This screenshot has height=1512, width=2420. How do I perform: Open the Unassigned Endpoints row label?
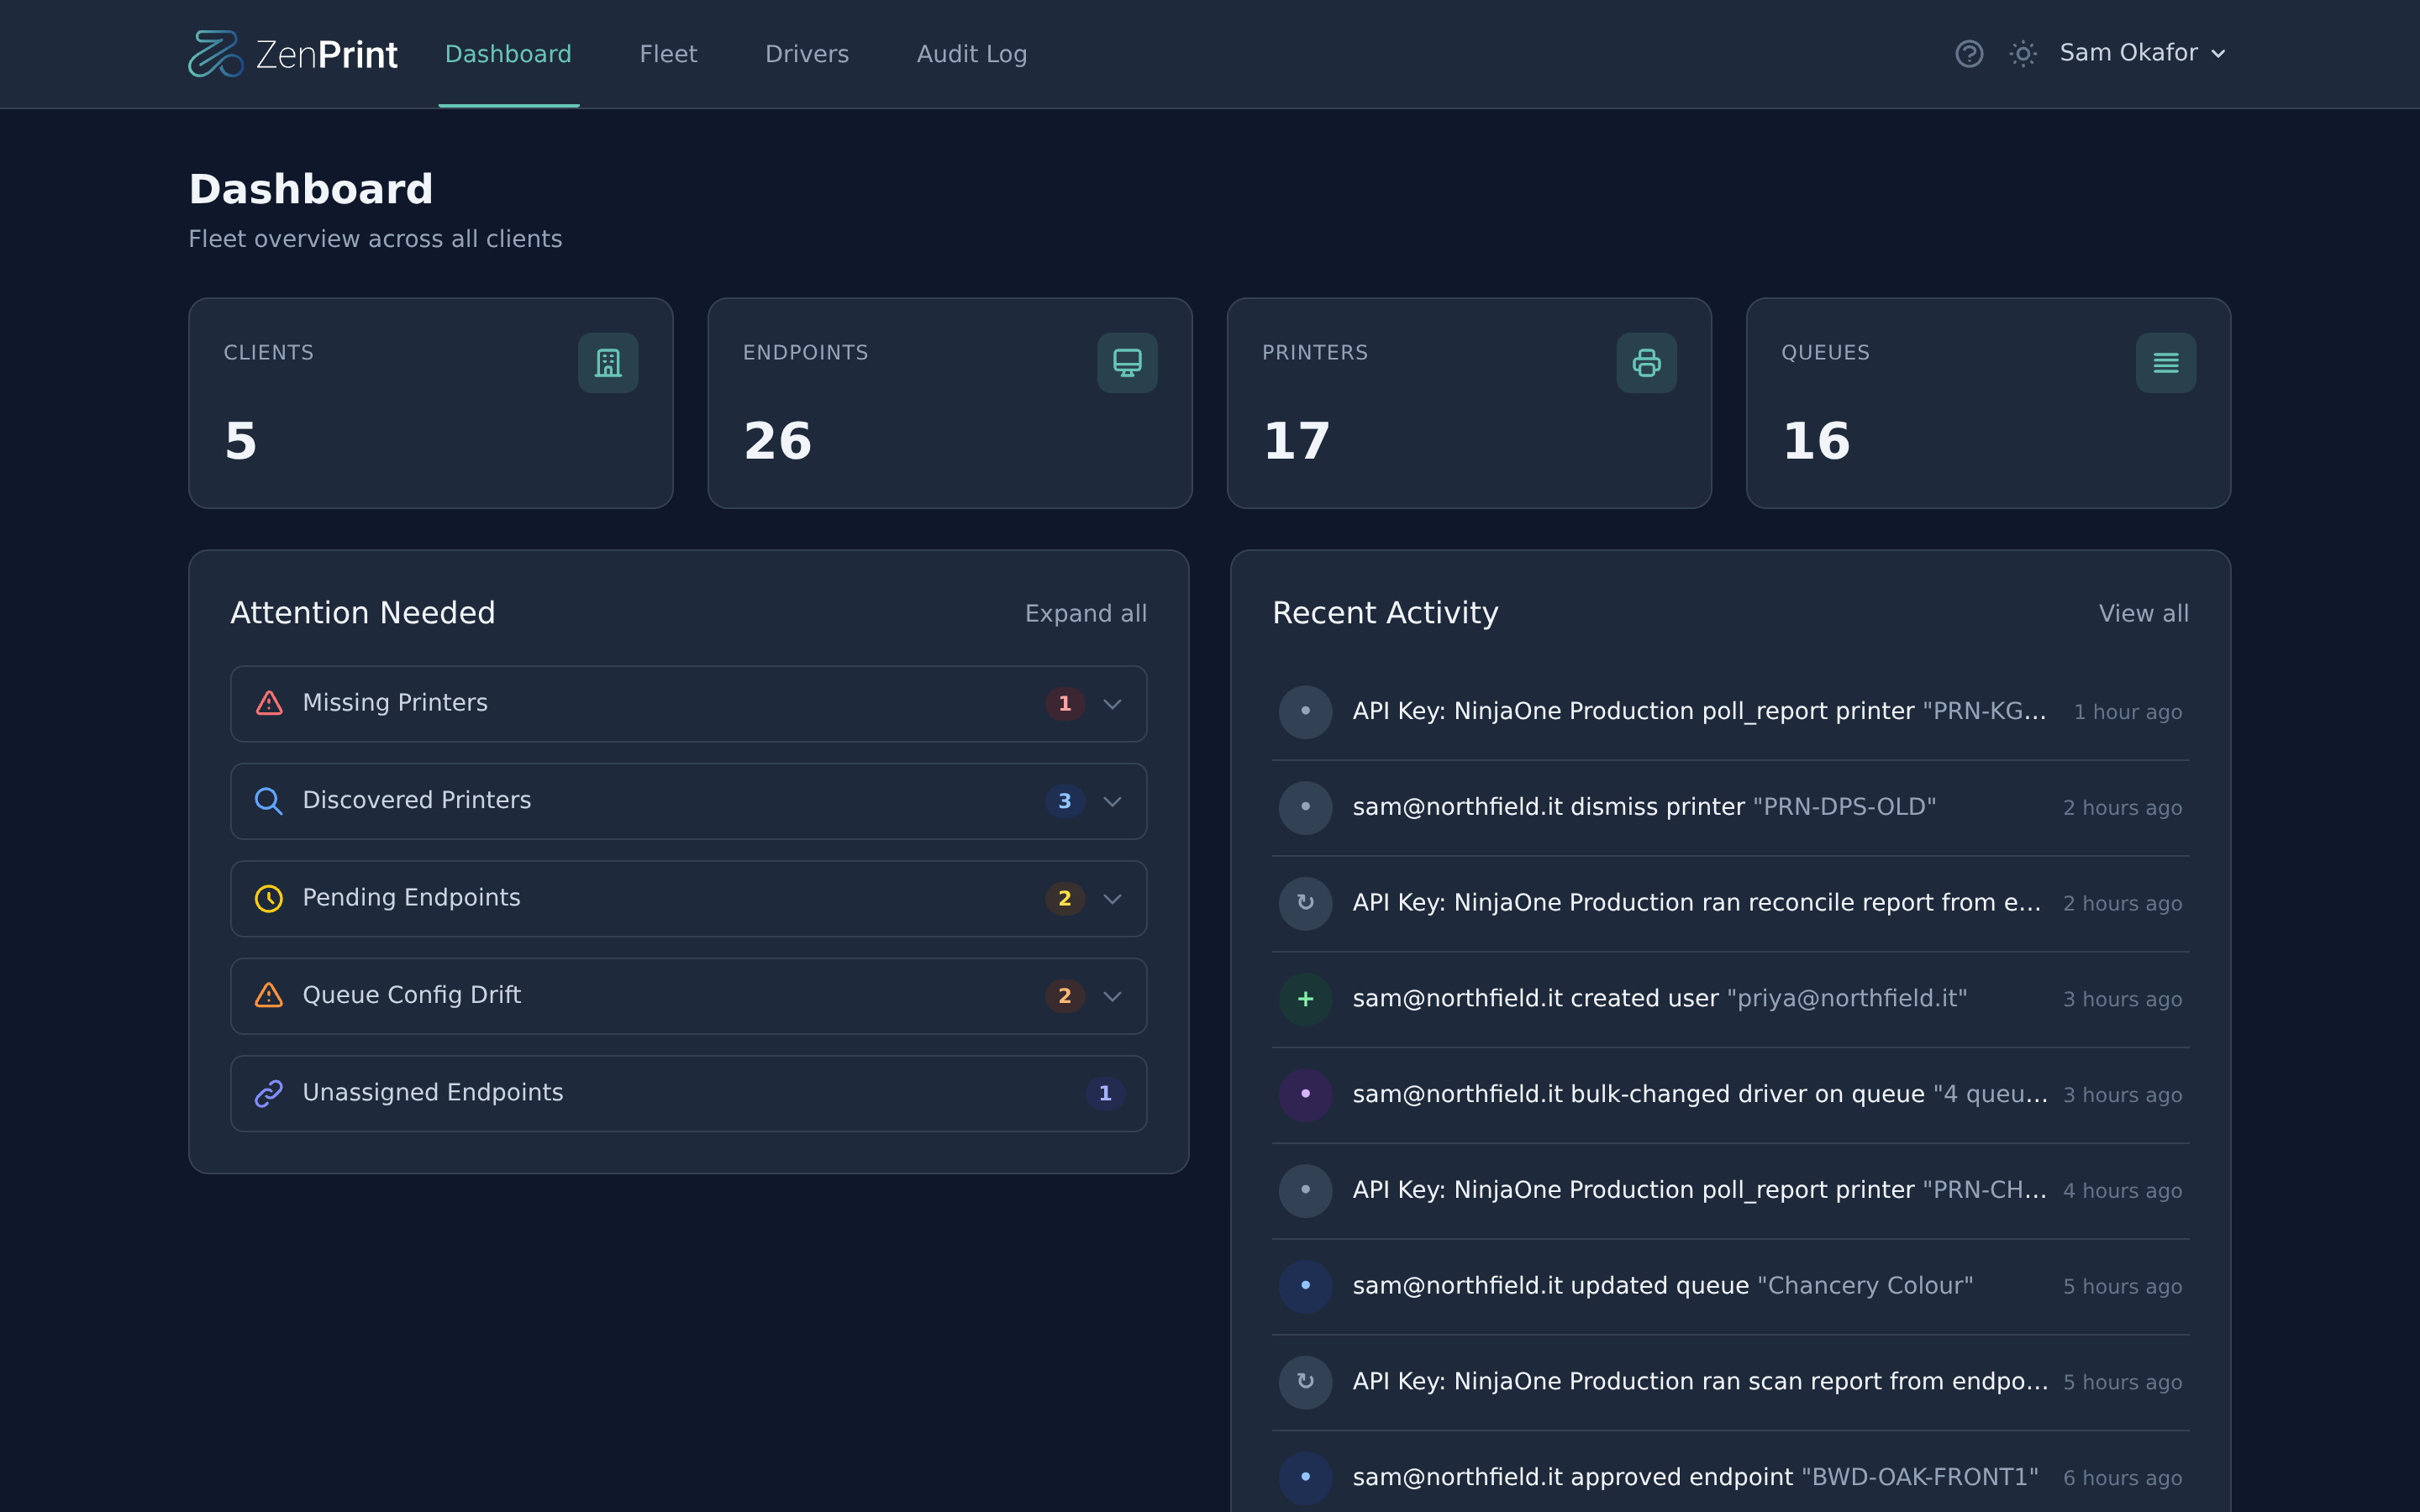click(433, 1092)
